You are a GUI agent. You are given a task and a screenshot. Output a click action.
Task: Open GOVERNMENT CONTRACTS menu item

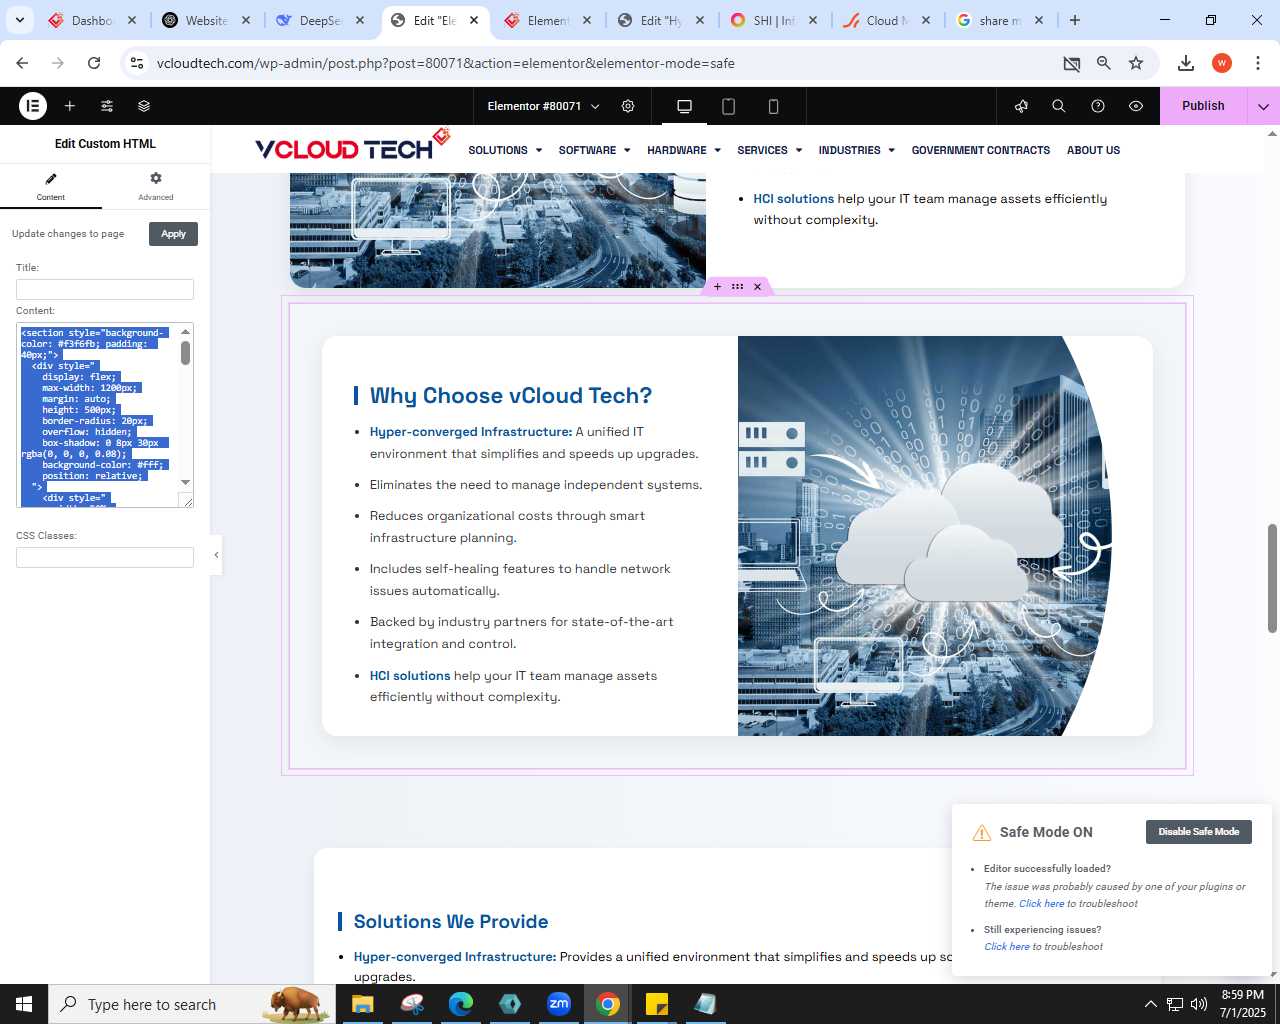click(x=981, y=150)
